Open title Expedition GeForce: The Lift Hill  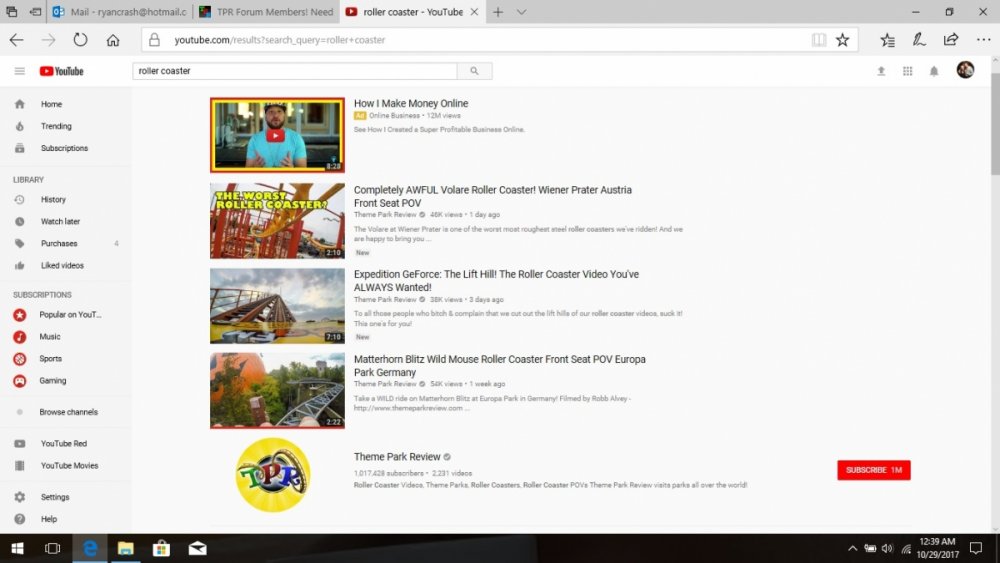(x=496, y=281)
